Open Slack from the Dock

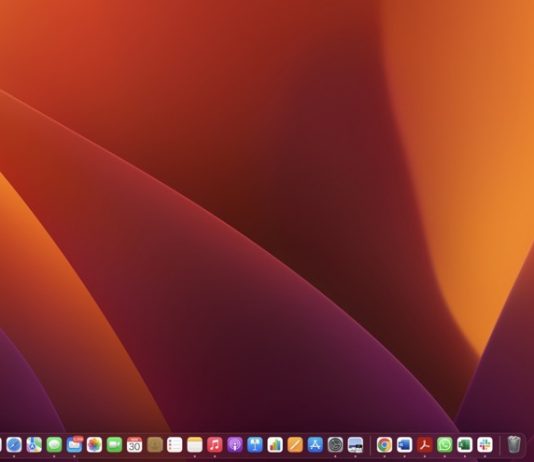[x=485, y=445]
